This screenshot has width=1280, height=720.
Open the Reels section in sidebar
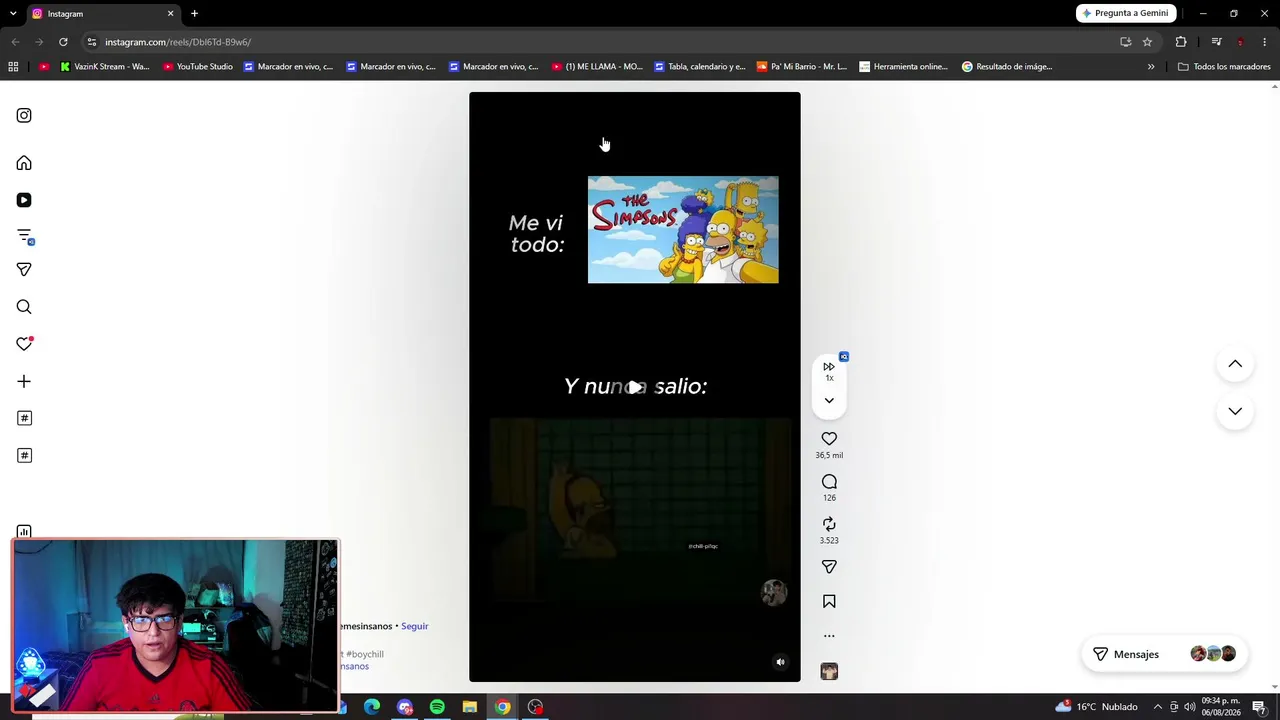coord(24,200)
